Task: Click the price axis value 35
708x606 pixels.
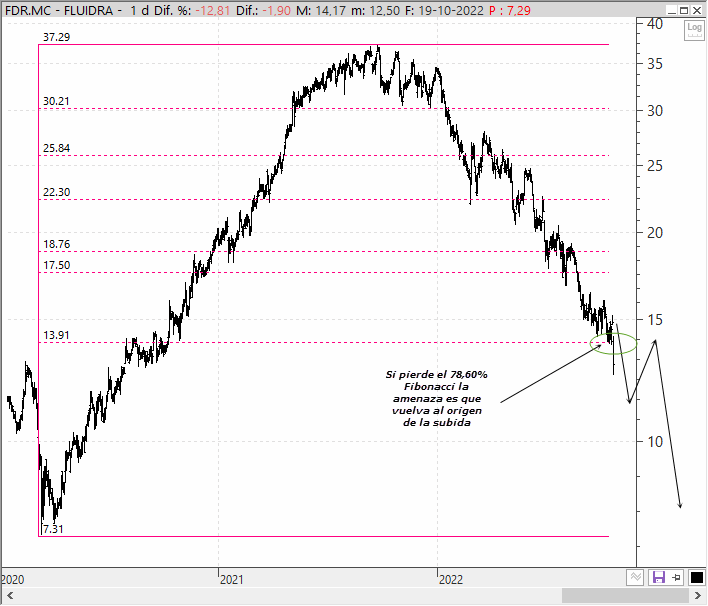Action: (655, 64)
